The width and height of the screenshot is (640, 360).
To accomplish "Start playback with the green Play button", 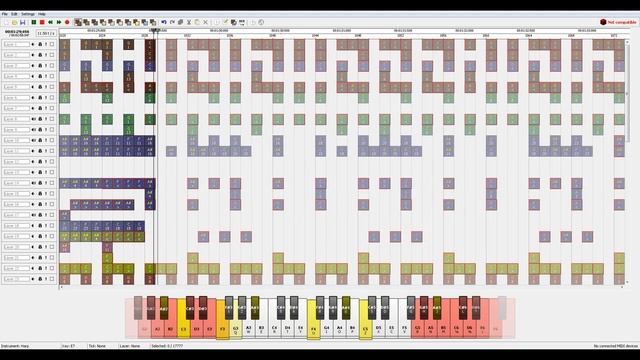I will pyautogui.click(x=34, y=22).
